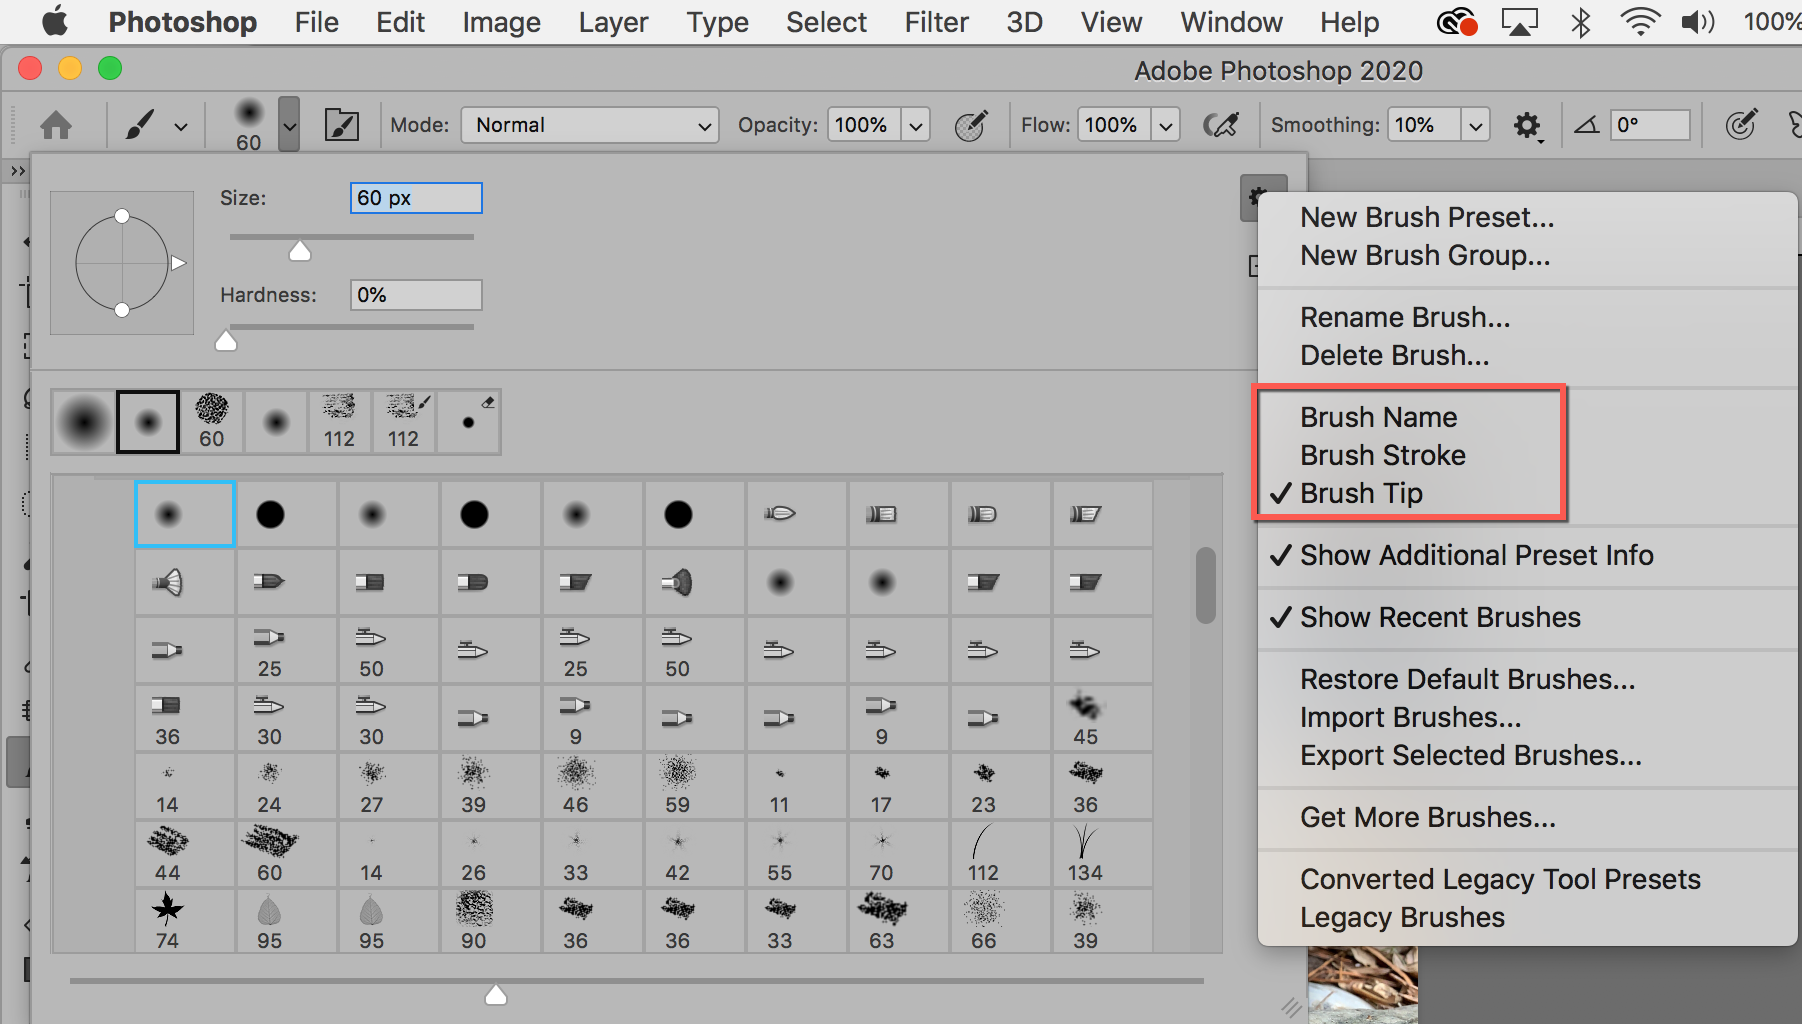Toggle Show Additional Preset Info option
1802x1024 pixels.
(1476, 555)
